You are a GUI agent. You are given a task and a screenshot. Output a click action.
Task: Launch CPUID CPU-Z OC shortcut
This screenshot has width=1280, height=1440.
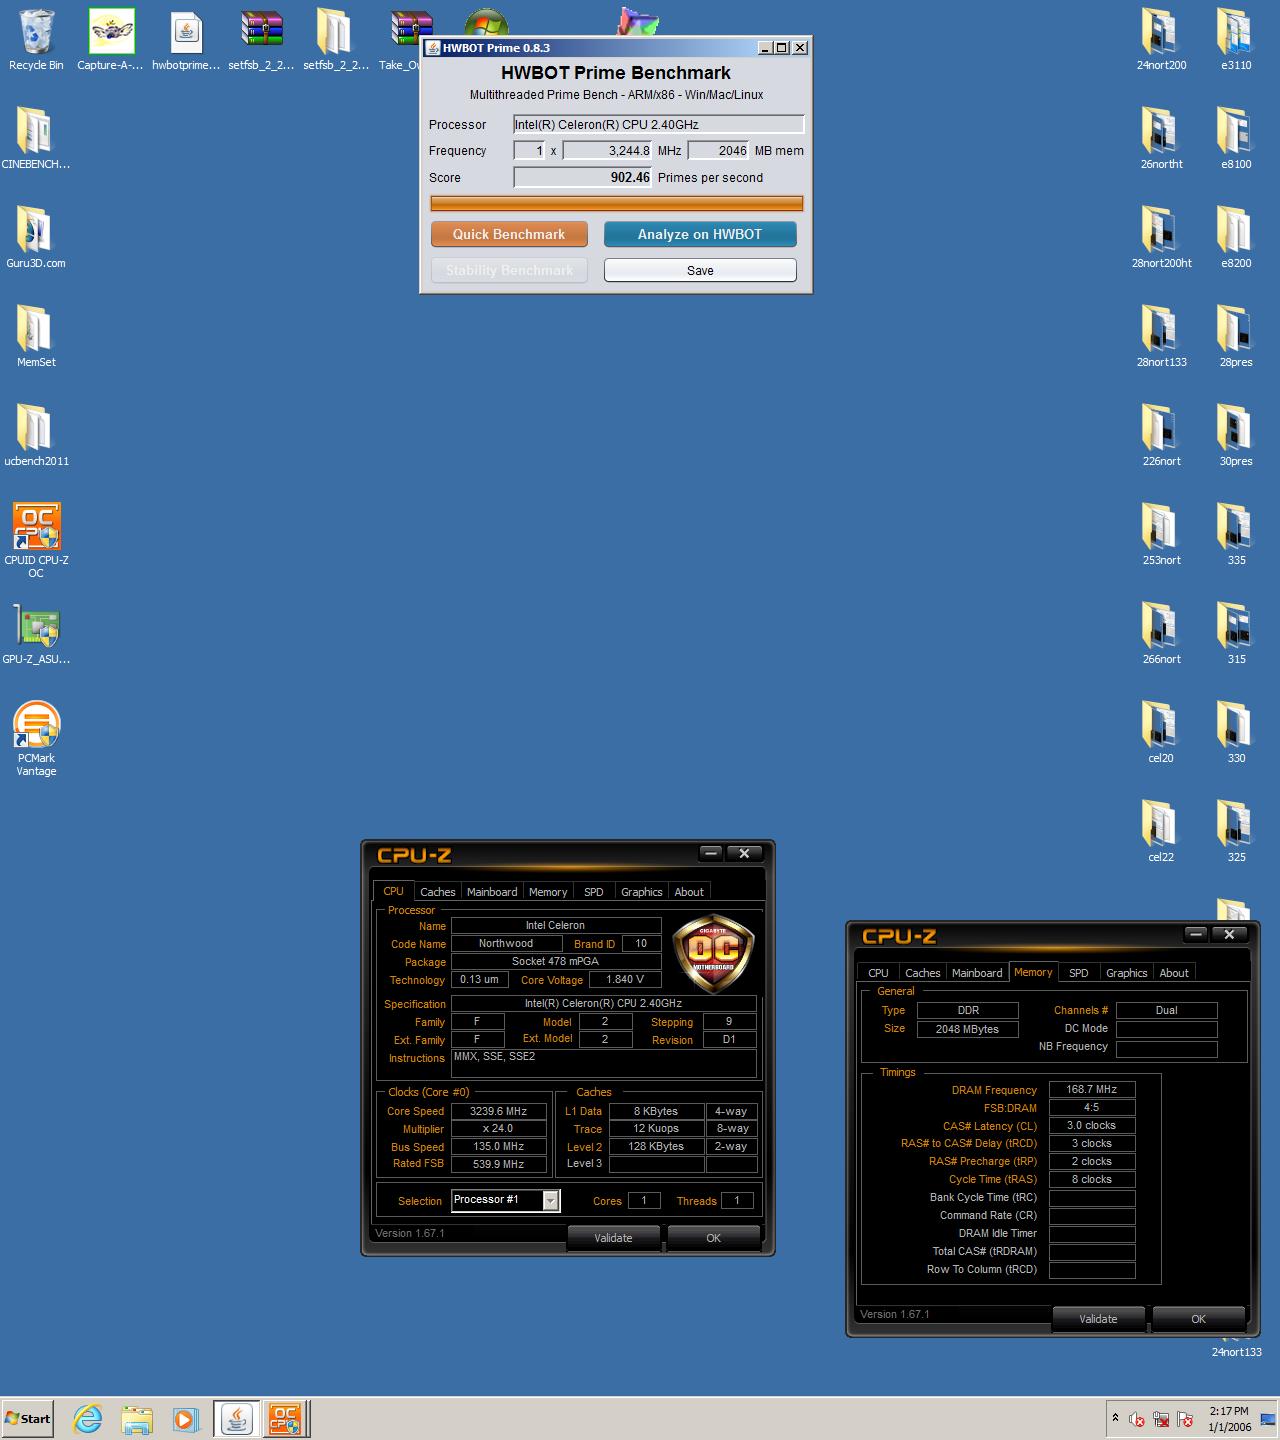click(x=36, y=541)
